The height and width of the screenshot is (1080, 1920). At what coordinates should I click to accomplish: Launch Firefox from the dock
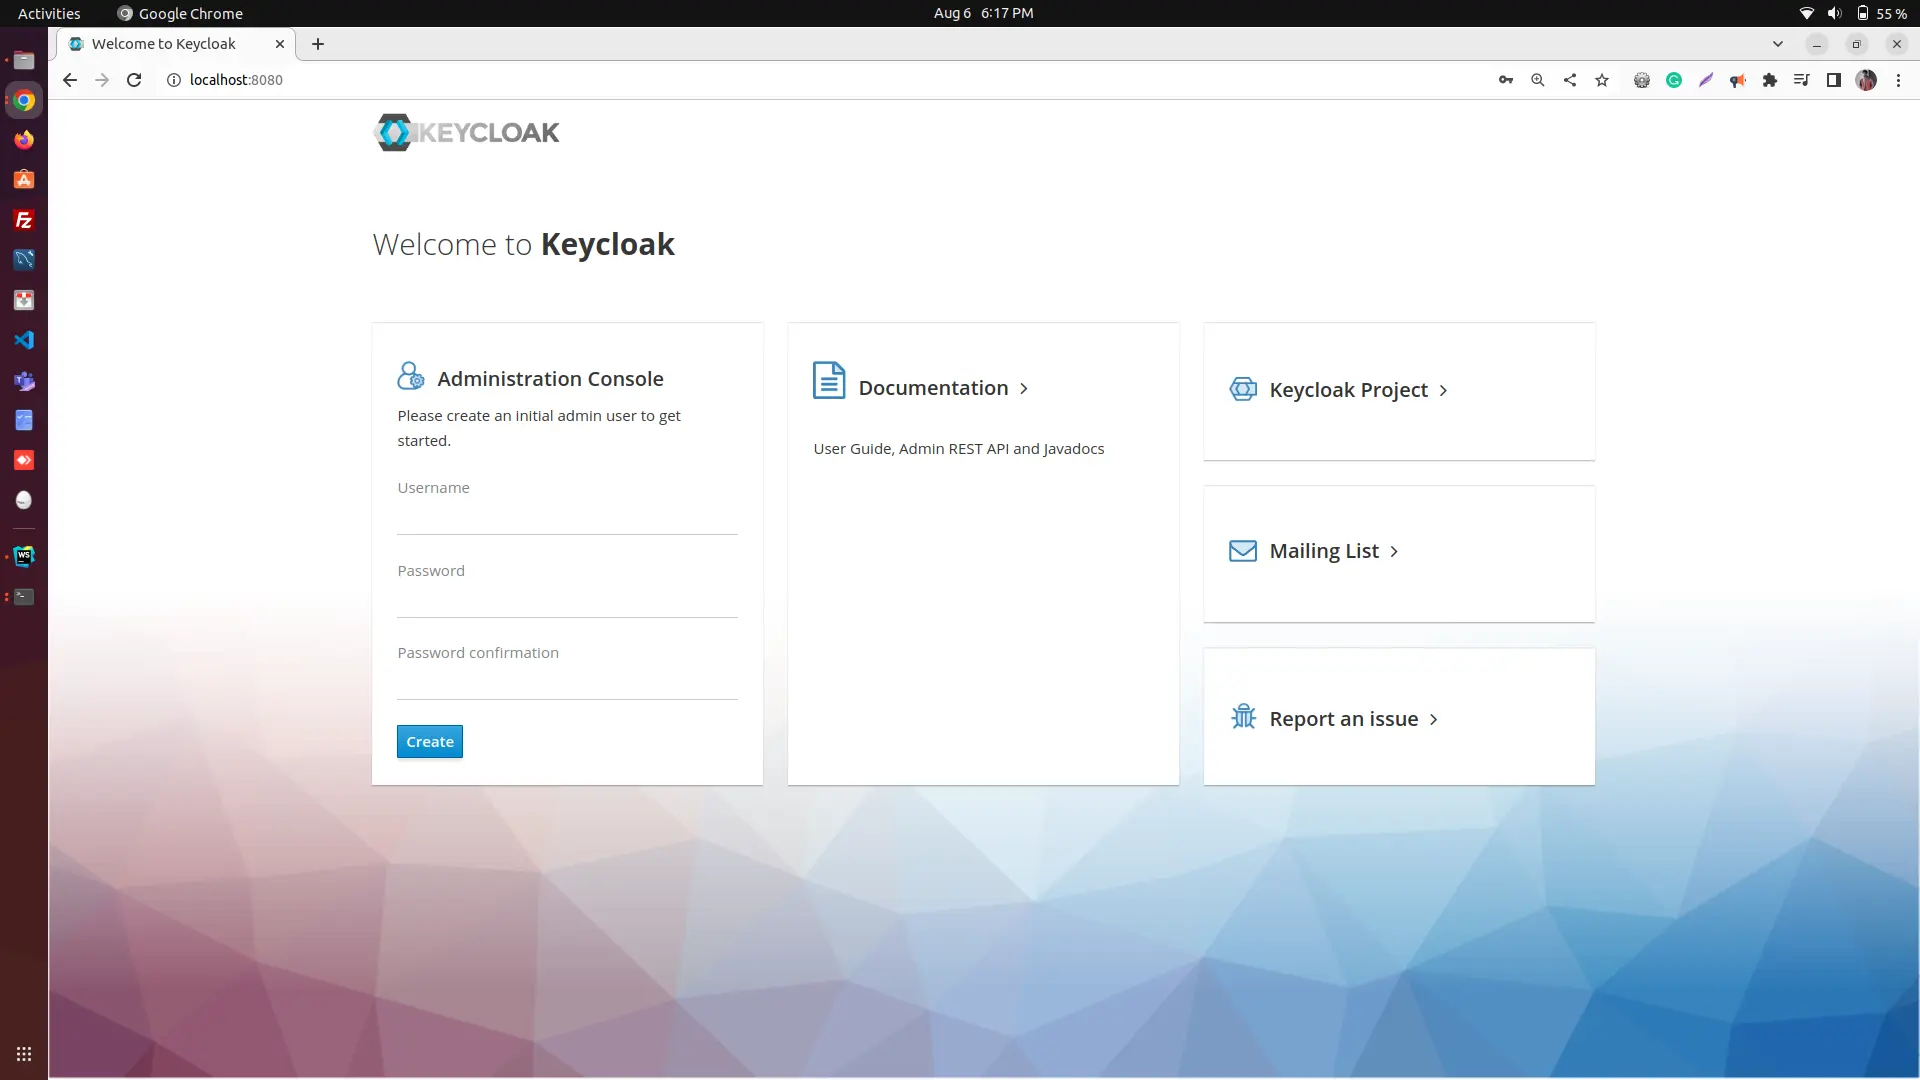pos(24,140)
